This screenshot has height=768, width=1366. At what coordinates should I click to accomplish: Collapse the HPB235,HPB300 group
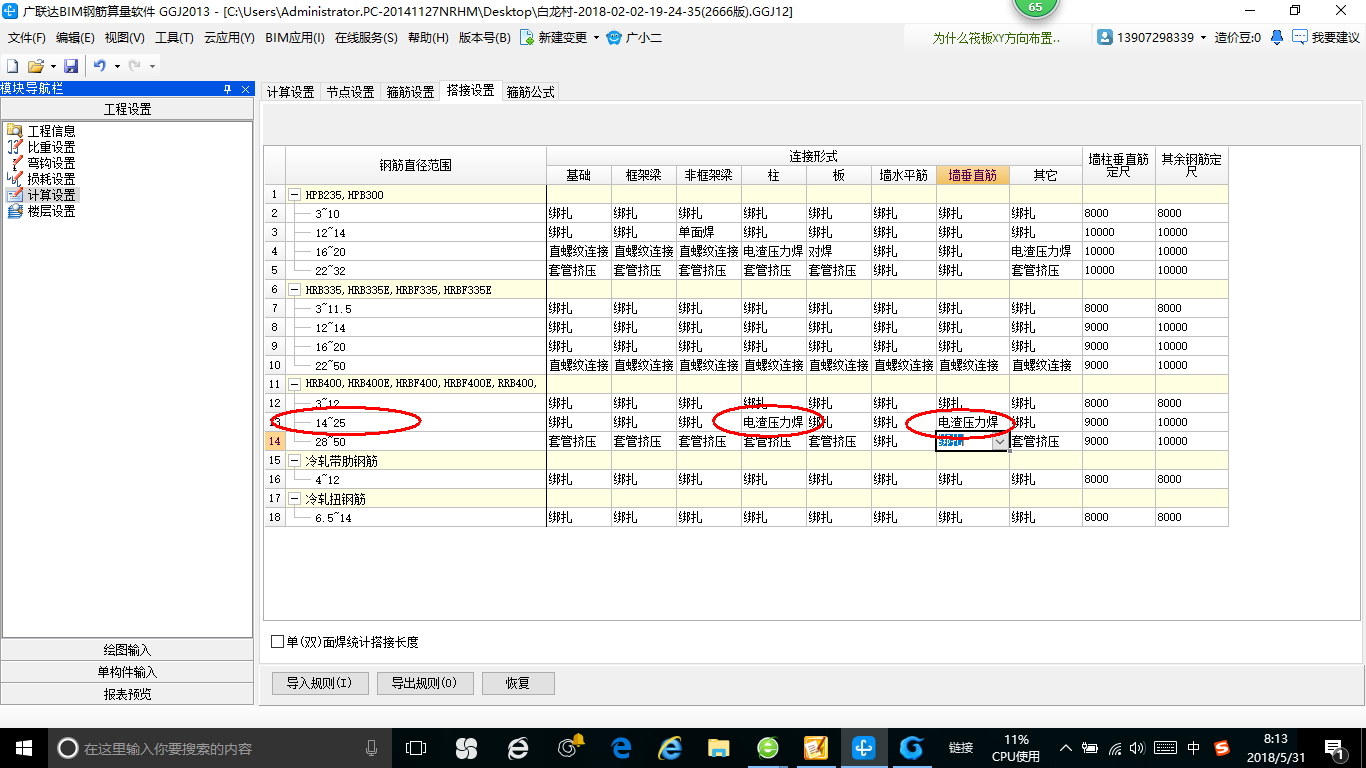tap(295, 195)
